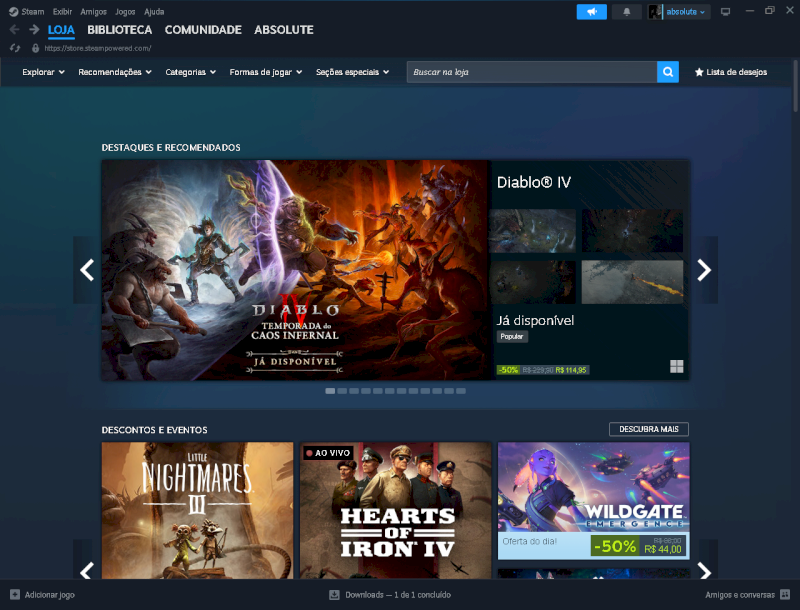
Task: Switch to the COMUNIDADE tab
Action: coord(203,30)
